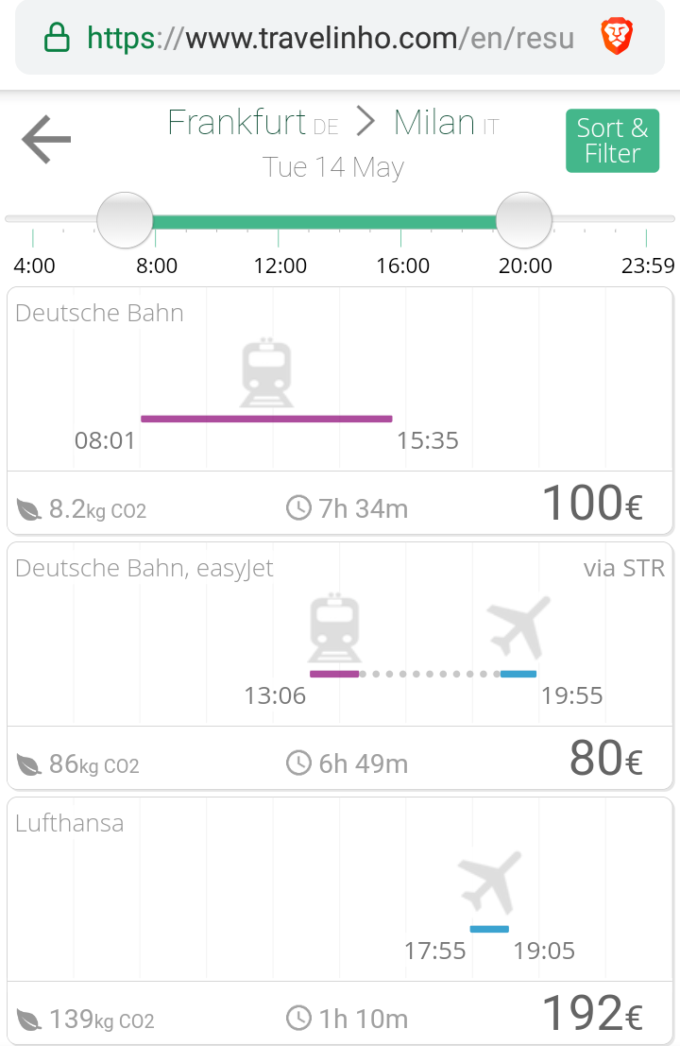Click the travelinho.com address bar URL
The image size is (680, 1046).
330,38
